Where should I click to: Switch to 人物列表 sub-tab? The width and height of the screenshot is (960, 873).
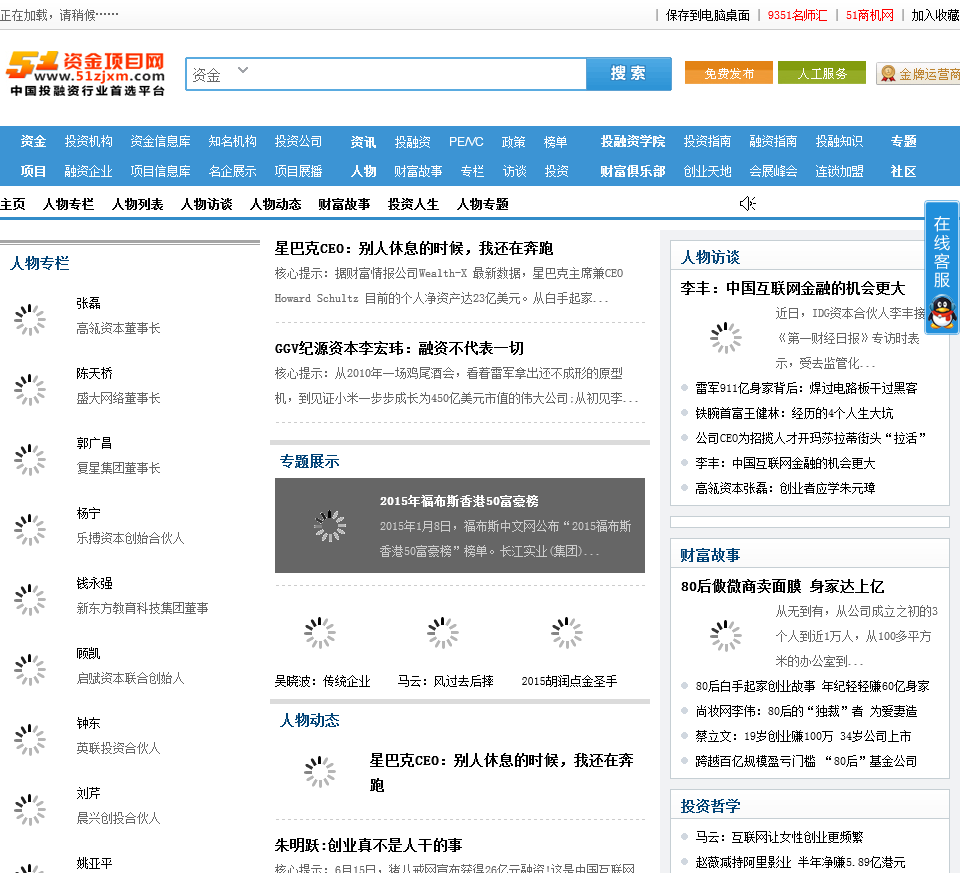(x=138, y=204)
